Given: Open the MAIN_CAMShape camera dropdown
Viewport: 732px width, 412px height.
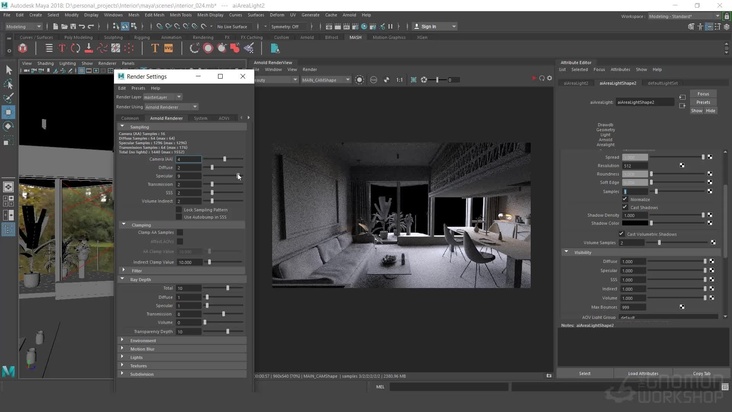Looking at the screenshot, I should pyautogui.click(x=325, y=80).
